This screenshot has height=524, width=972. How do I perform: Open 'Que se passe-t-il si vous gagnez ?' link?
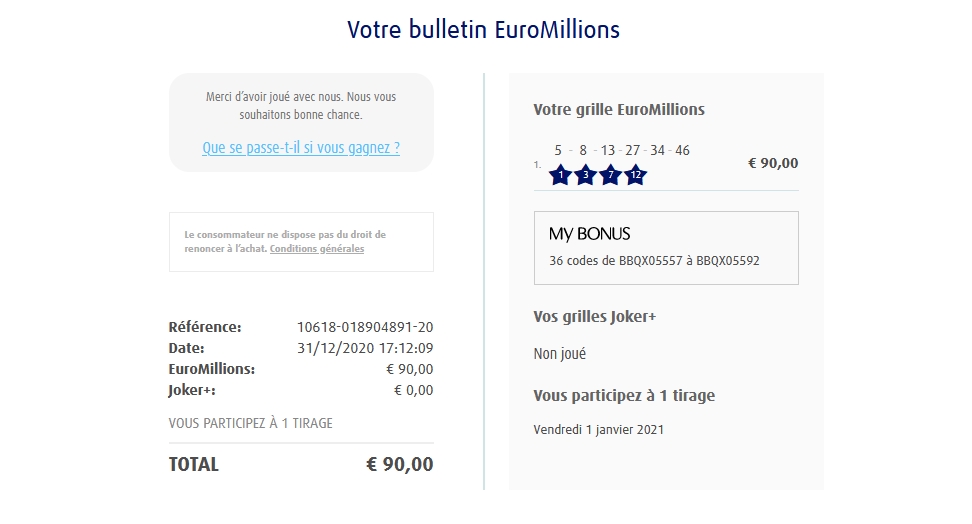[x=301, y=148]
